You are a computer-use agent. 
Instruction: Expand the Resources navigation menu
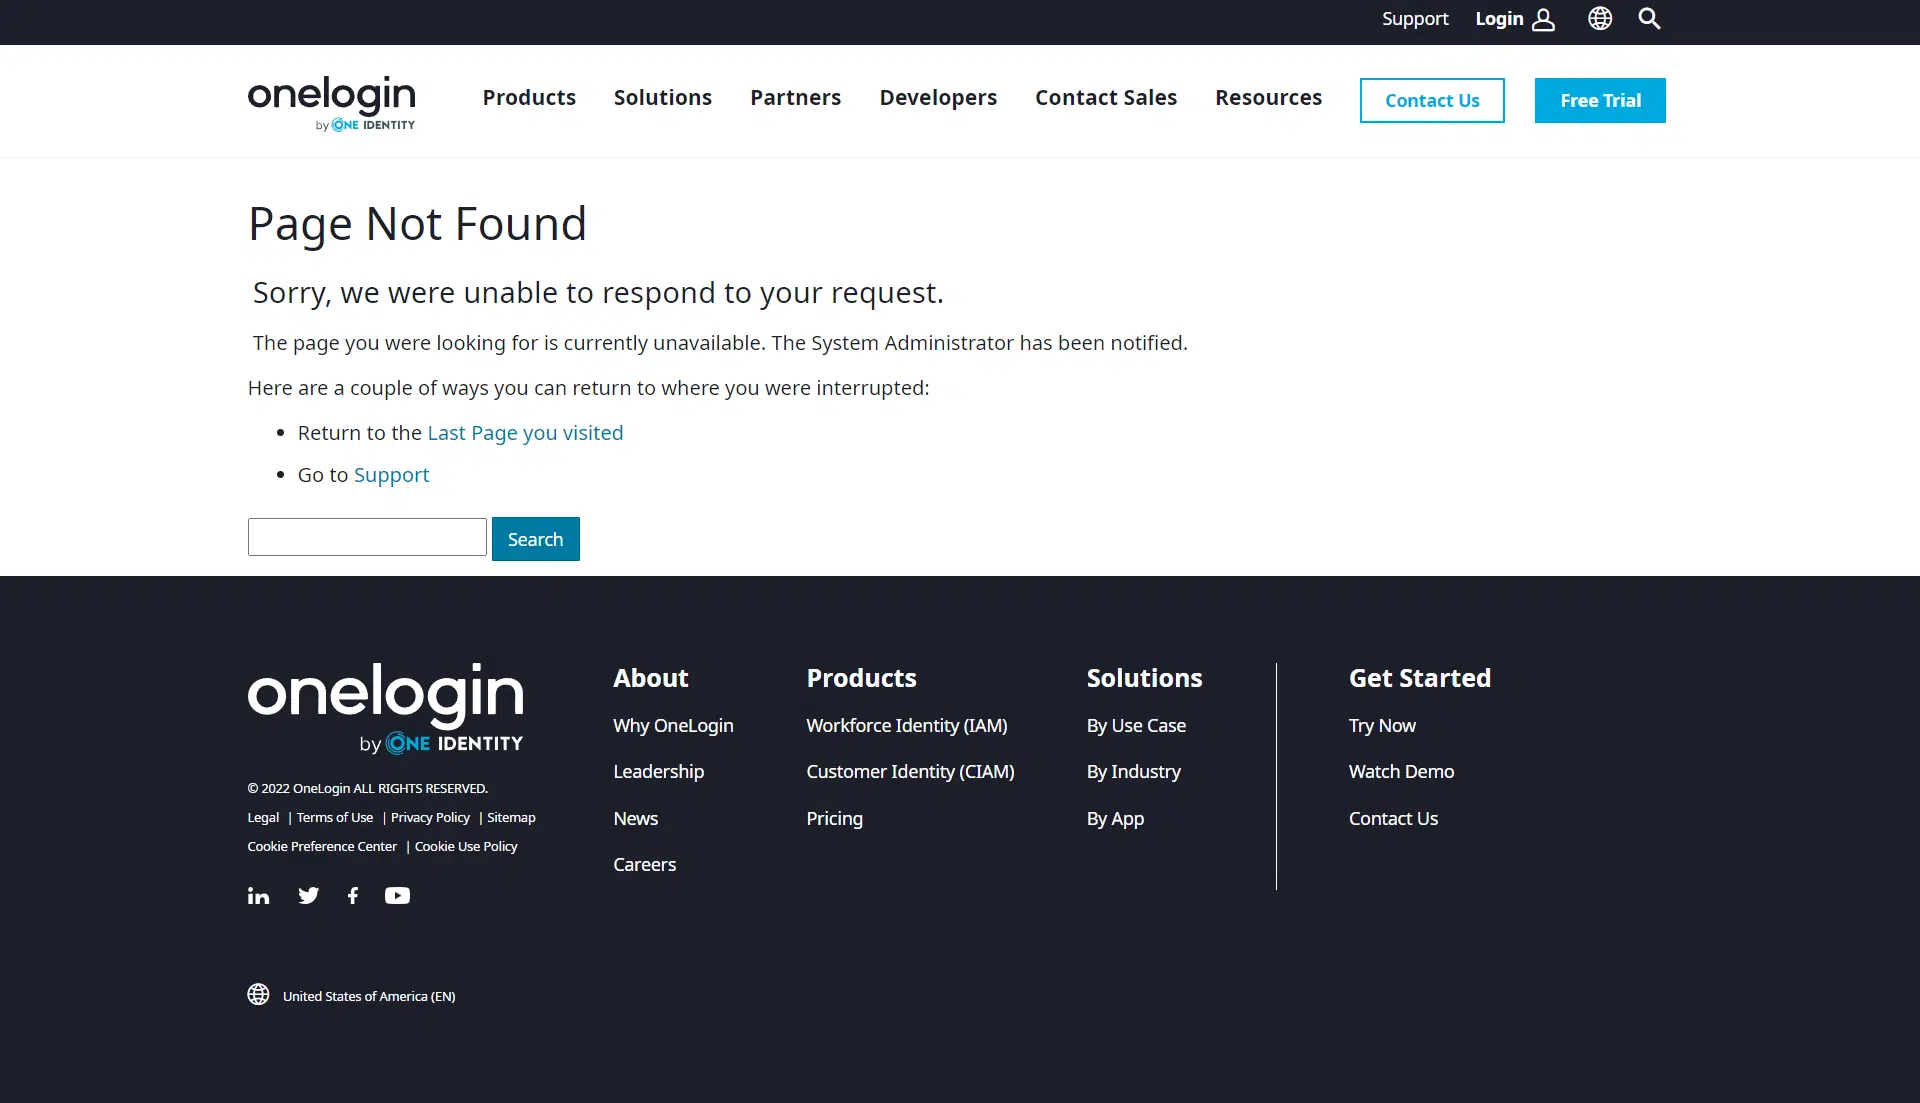[x=1268, y=98]
